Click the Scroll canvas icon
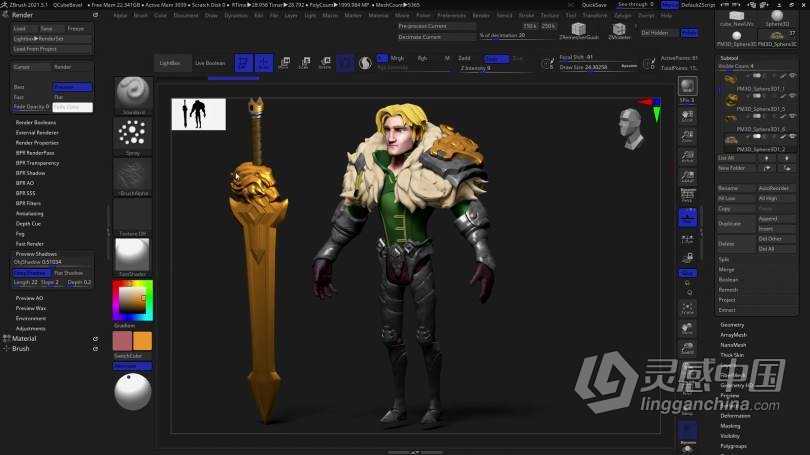Viewport: 810px width, 455px height. pos(688,116)
